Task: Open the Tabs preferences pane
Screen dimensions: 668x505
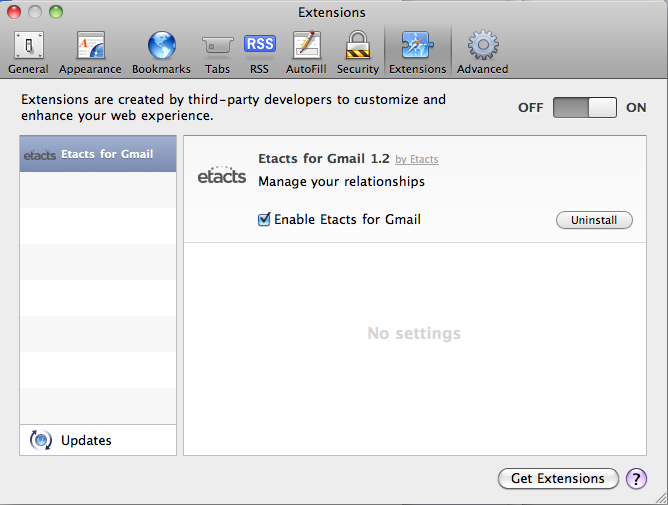Action: pyautogui.click(x=217, y=53)
